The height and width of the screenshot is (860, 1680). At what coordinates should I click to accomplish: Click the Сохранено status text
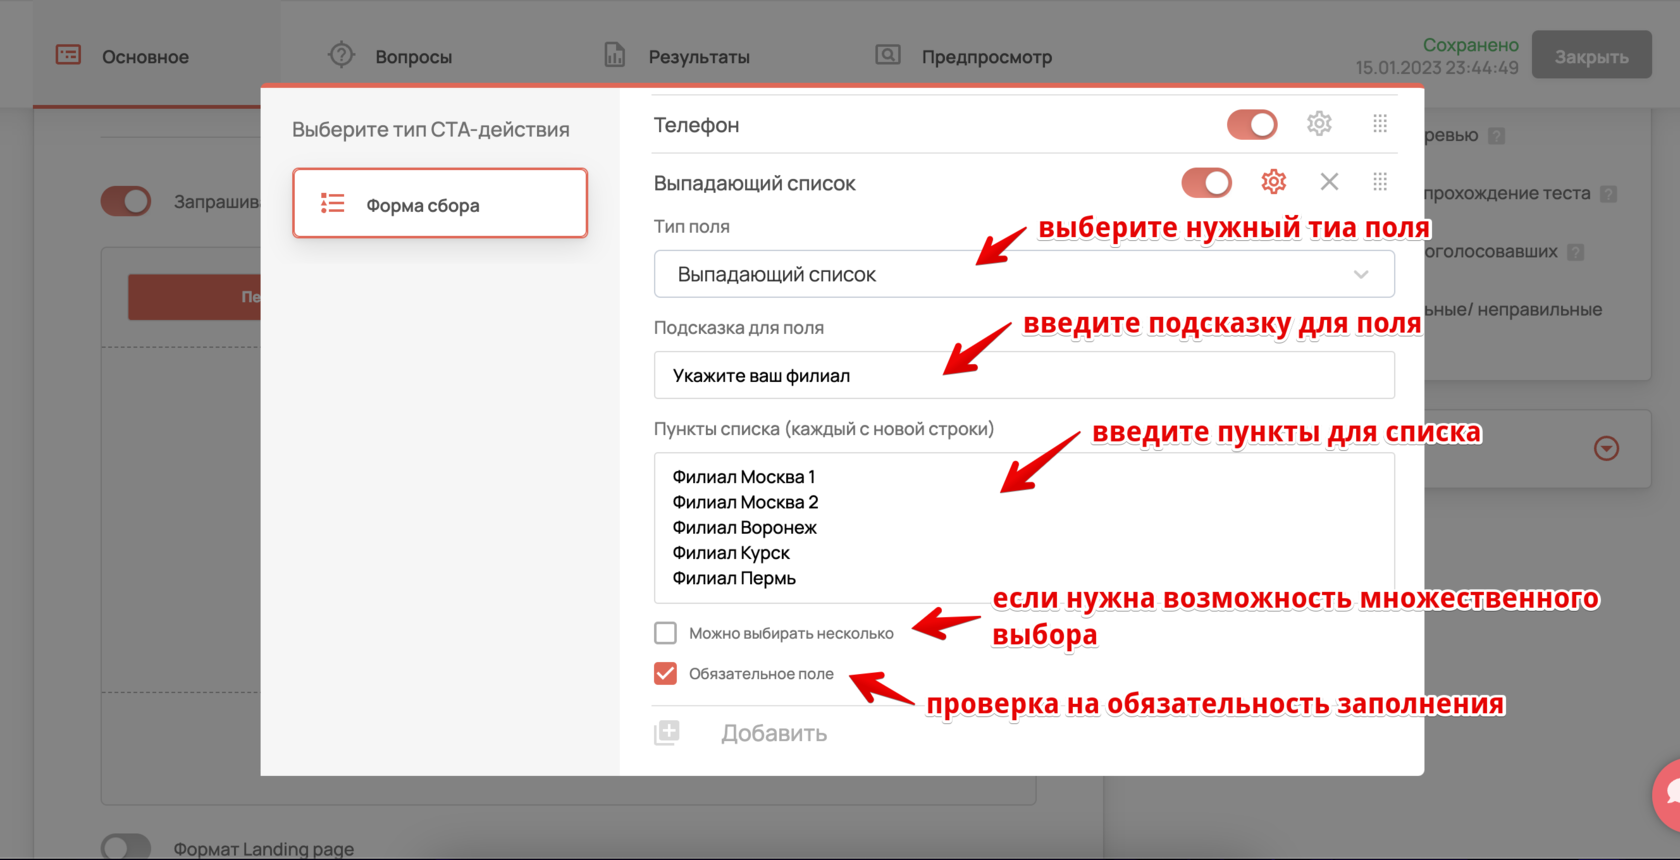pos(1470,45)
